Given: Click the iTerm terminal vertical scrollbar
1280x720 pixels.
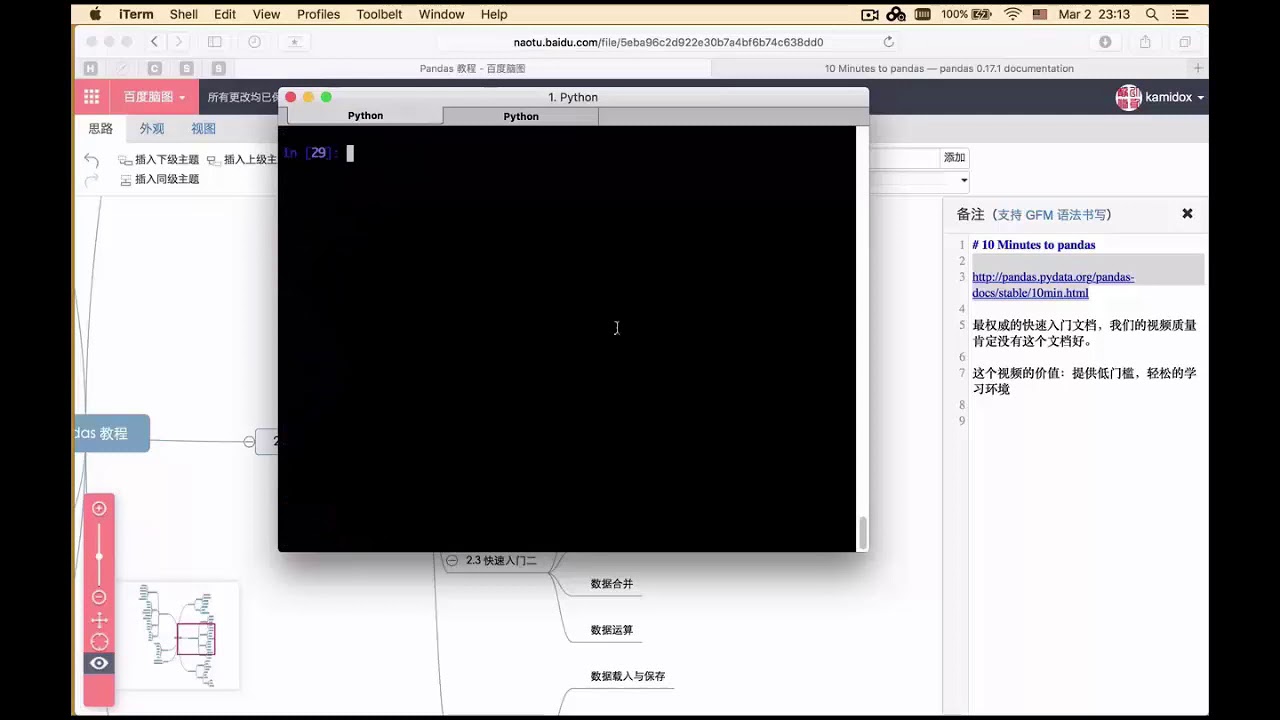Looking at the screenshot, I should pos(862,532).
